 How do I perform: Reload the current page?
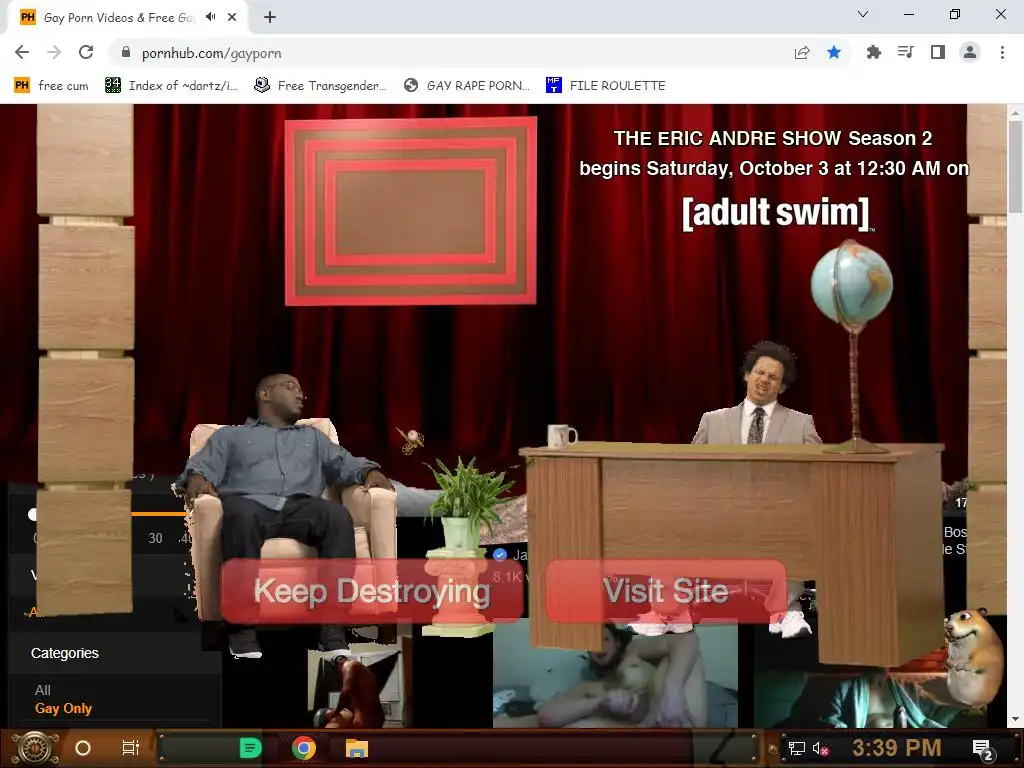coord(86,52)
